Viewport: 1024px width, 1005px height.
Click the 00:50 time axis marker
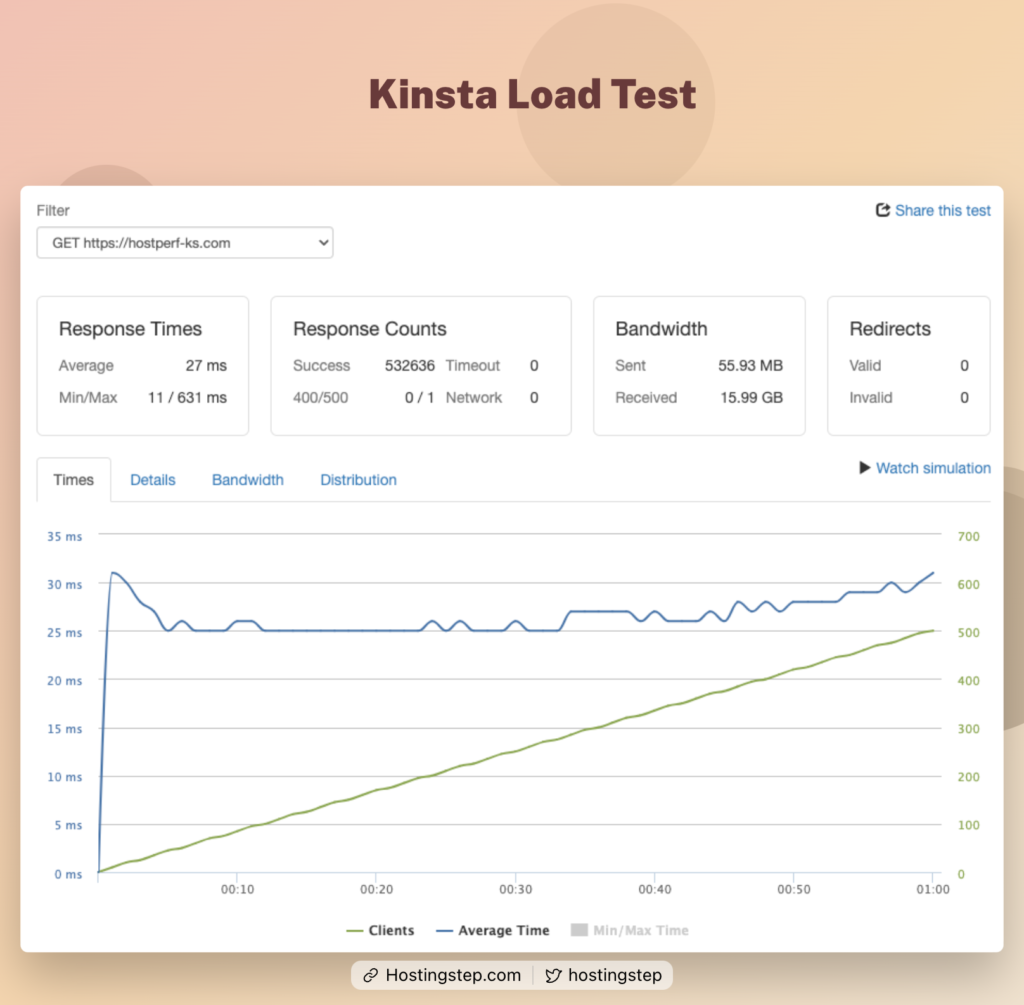pos(793,889)
